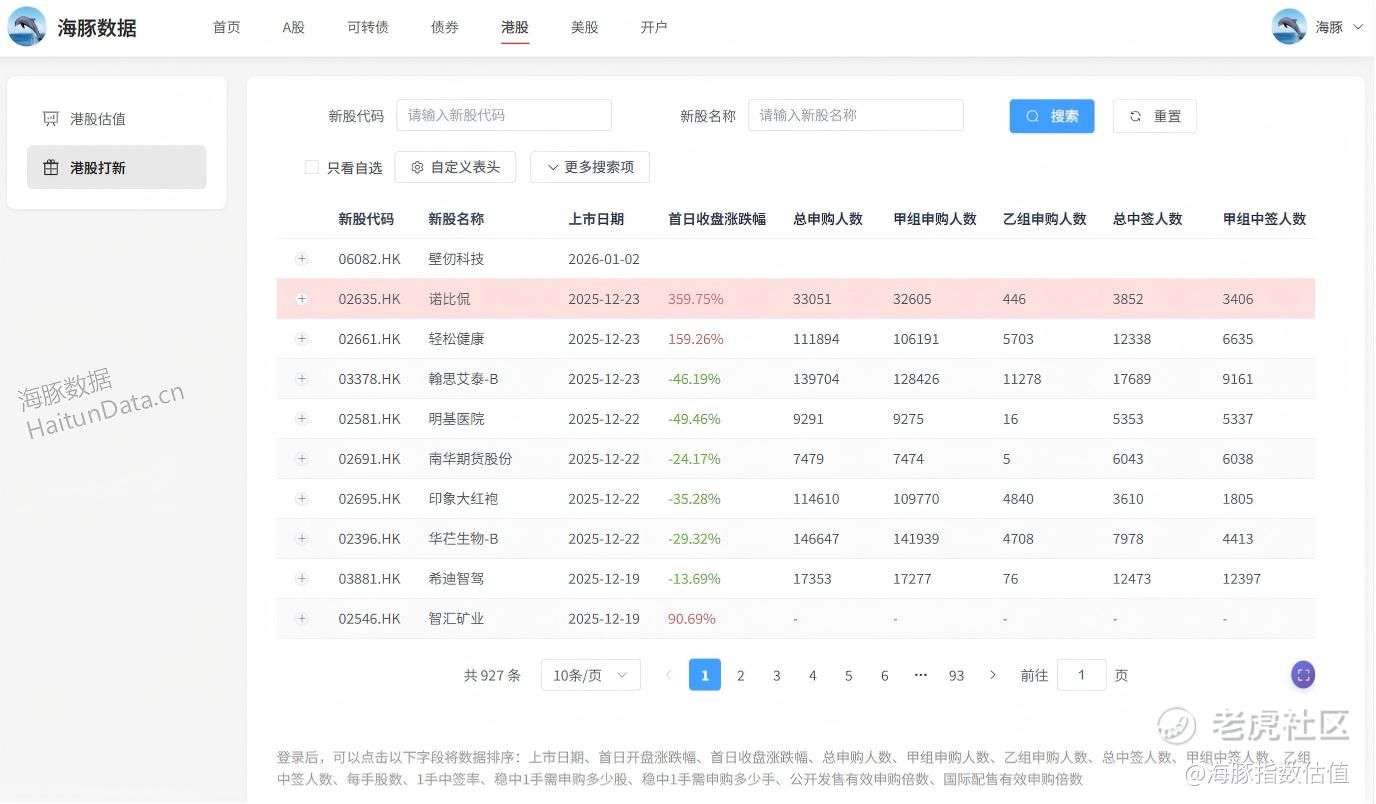Expand the 智汇矿业 row details
The width and height of the screenshot is (1376, 804).
pyautogui.click(x=302, y=619)
